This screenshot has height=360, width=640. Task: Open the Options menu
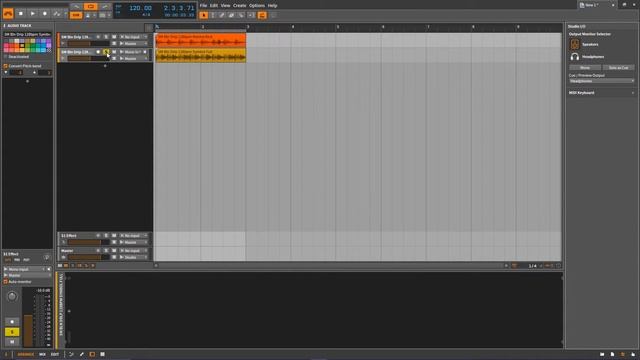(257, 6)
